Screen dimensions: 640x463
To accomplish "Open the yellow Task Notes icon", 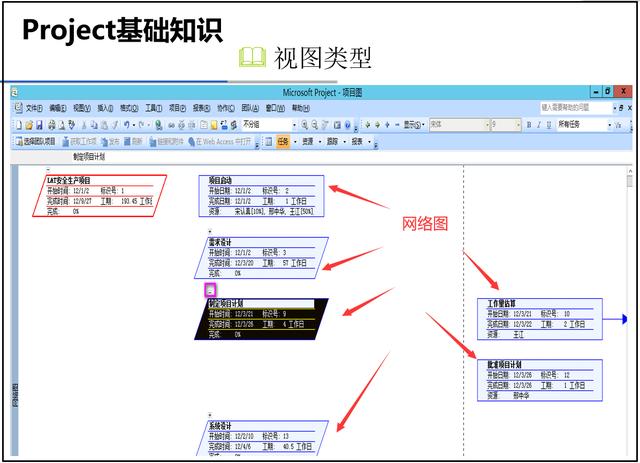I will point(213,125).
